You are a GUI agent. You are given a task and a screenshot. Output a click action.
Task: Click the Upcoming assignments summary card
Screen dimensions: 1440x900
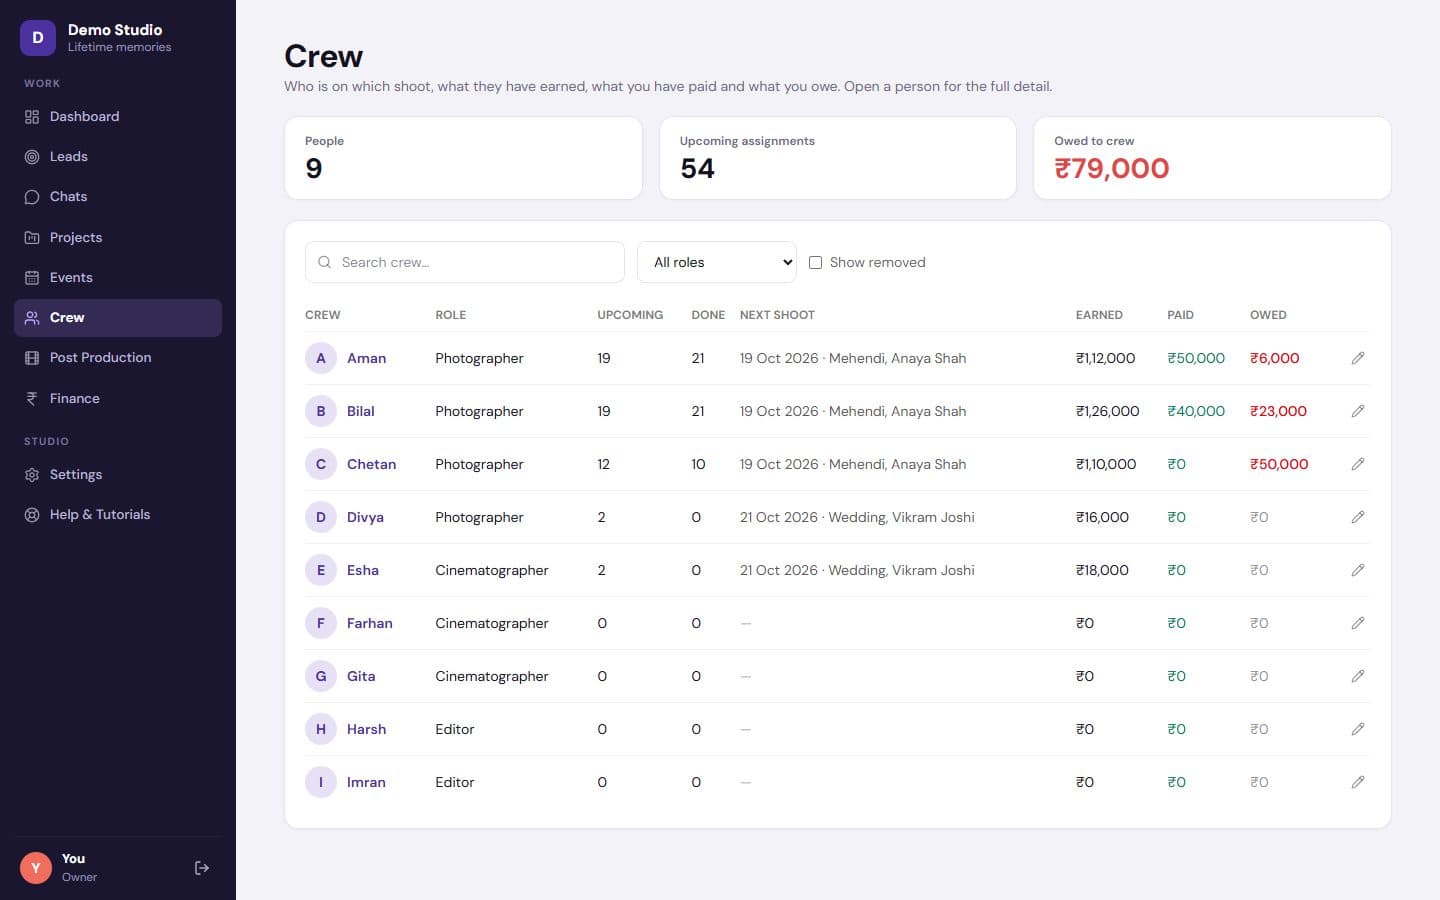838,158
